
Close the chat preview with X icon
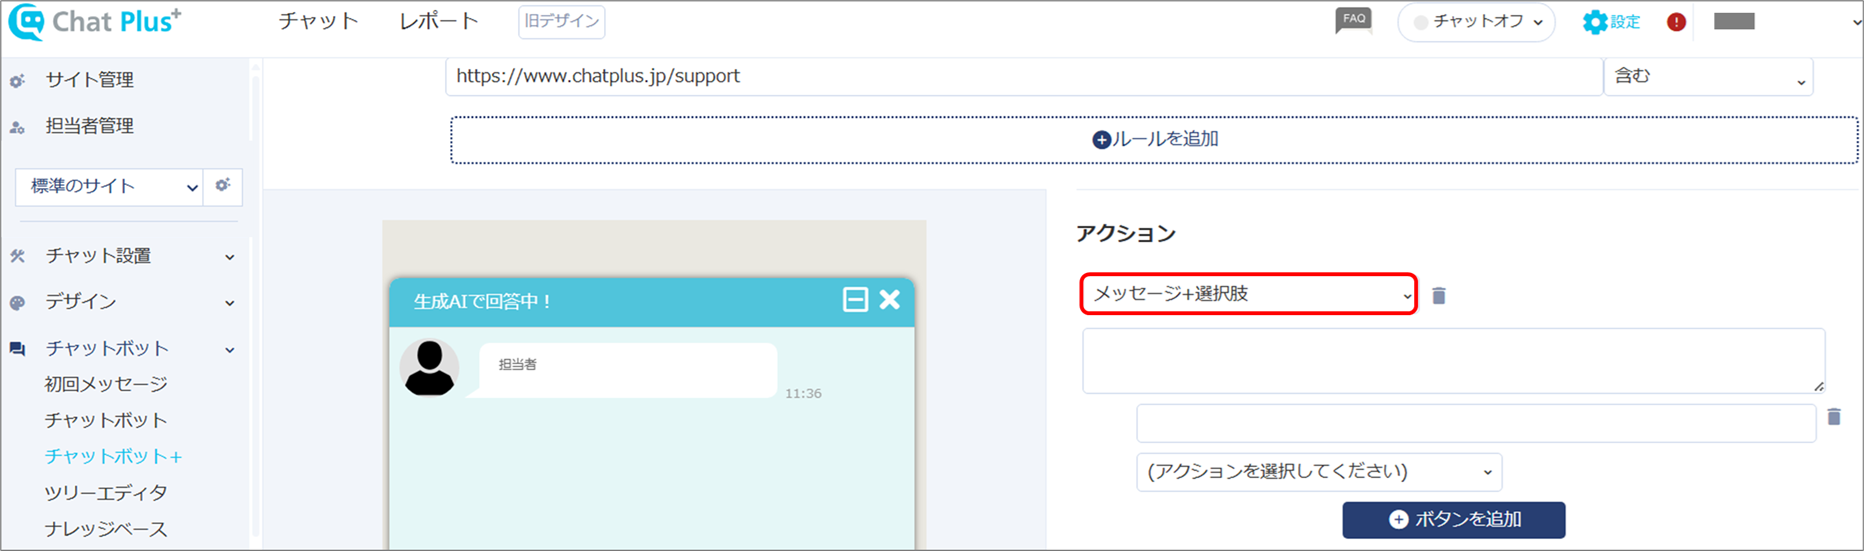[890, 299]
